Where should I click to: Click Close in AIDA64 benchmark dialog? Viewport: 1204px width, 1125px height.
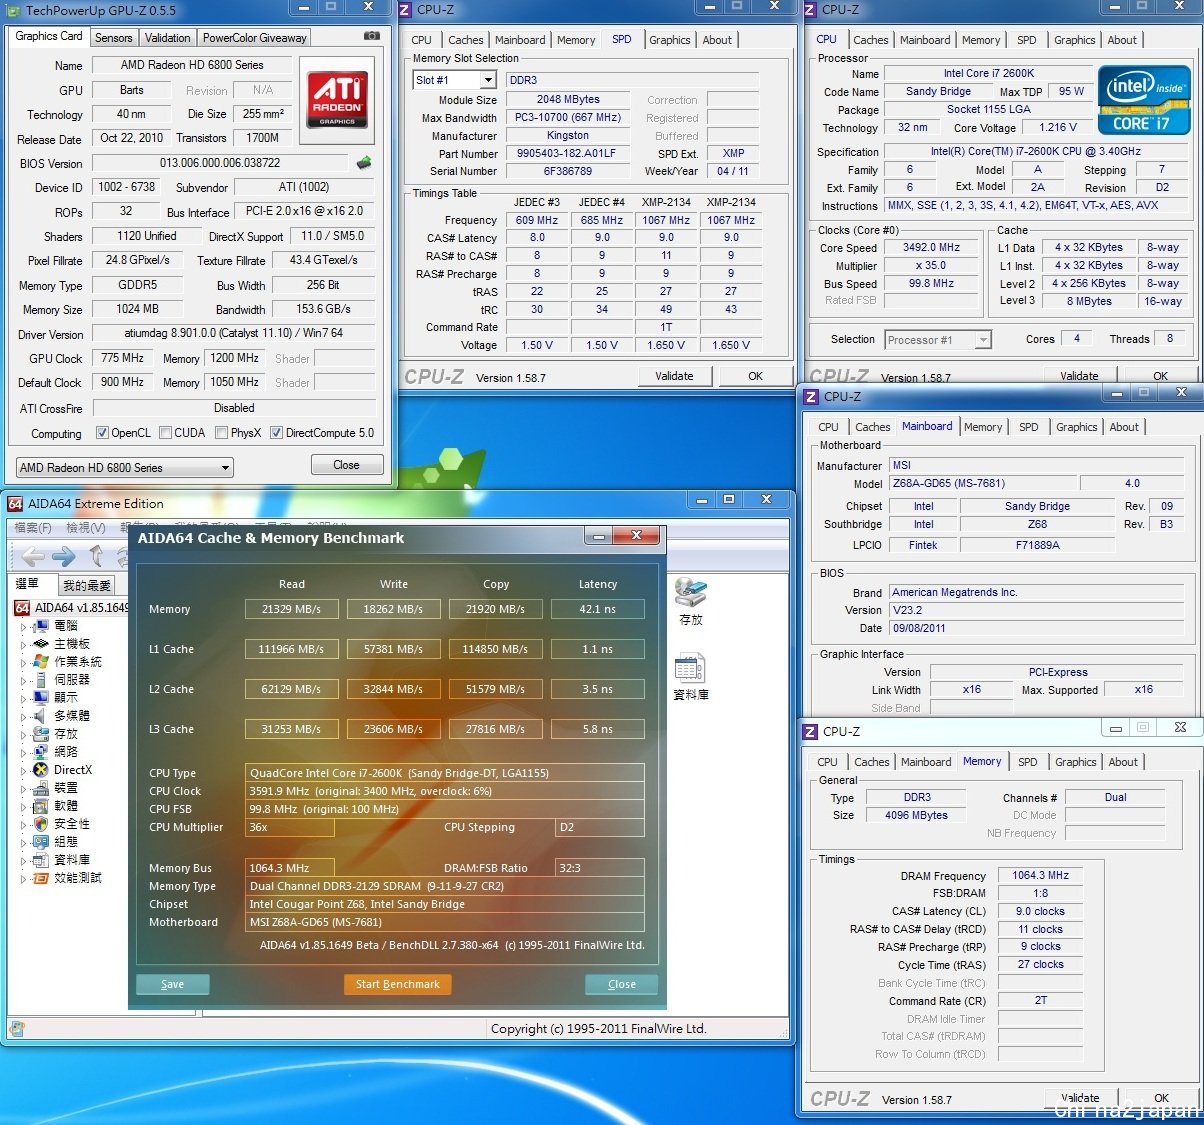[622, 984]
